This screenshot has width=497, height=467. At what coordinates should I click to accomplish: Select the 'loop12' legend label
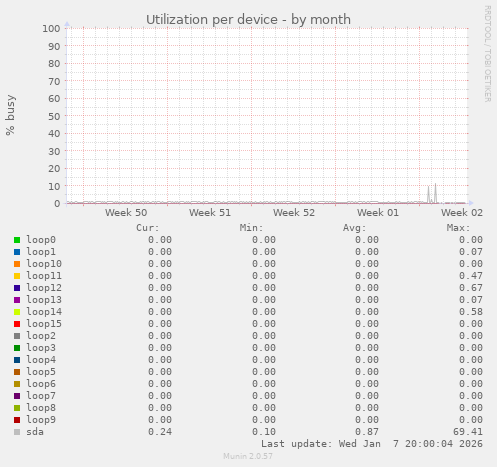click(44, 288)
